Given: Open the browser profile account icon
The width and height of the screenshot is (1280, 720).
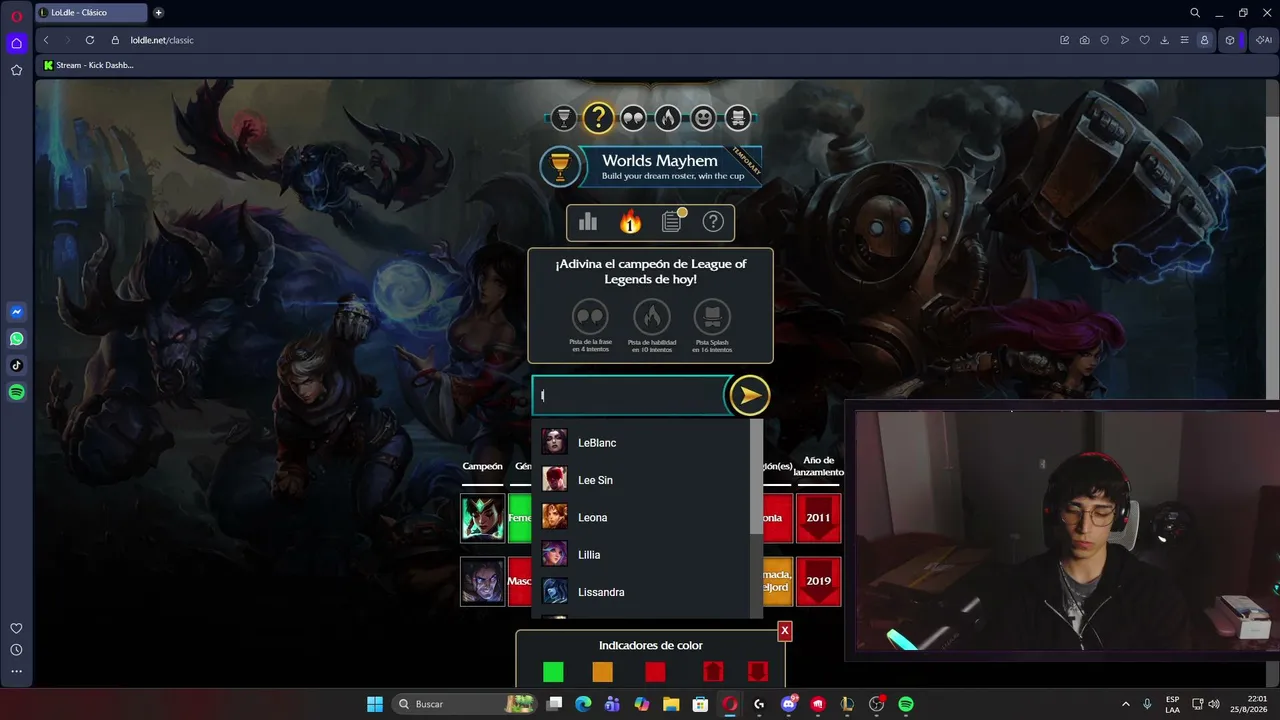Looking at the screenshot, I should click(x=1204, y=40).
